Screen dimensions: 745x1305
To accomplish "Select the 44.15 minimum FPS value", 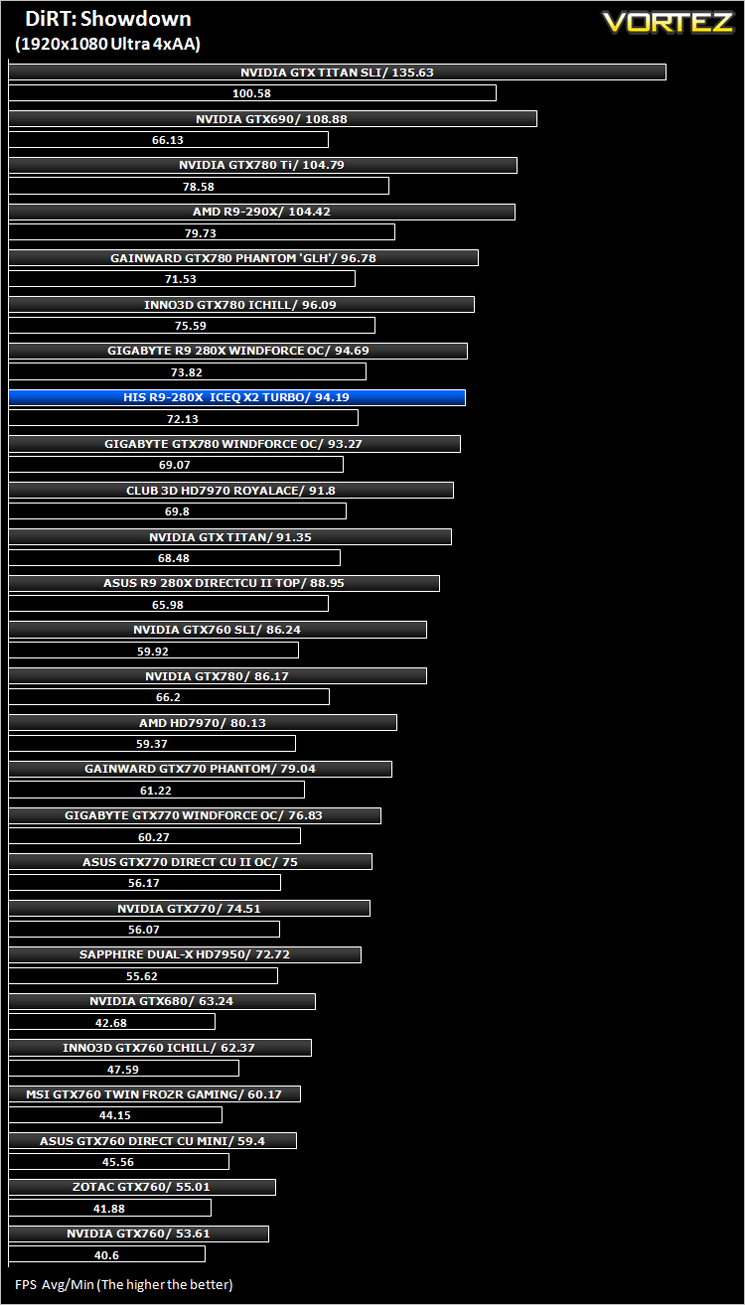I will point(115,1116).
